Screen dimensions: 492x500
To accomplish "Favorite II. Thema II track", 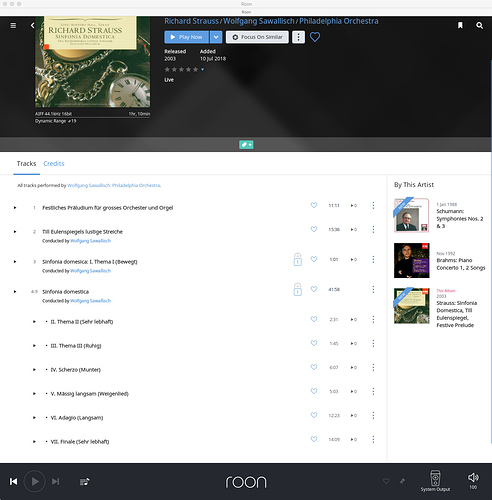I will [x=314, y=319].
